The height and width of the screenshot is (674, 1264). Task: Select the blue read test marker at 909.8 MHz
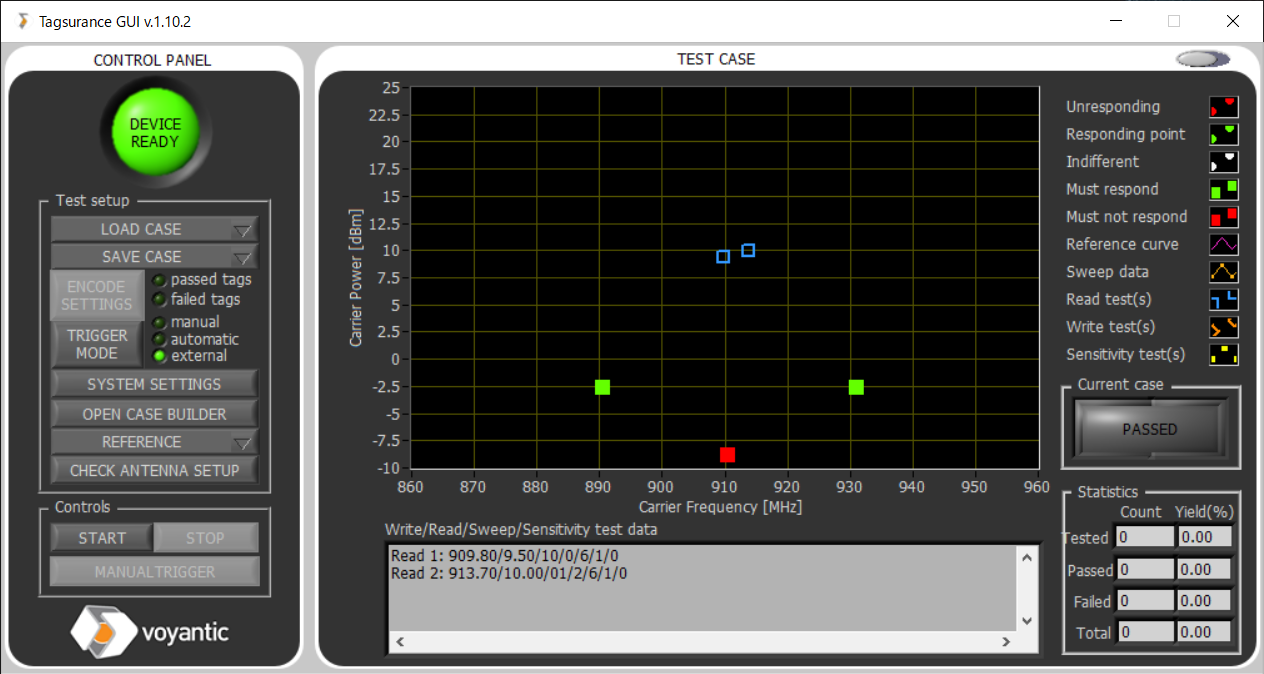[723, 257]
